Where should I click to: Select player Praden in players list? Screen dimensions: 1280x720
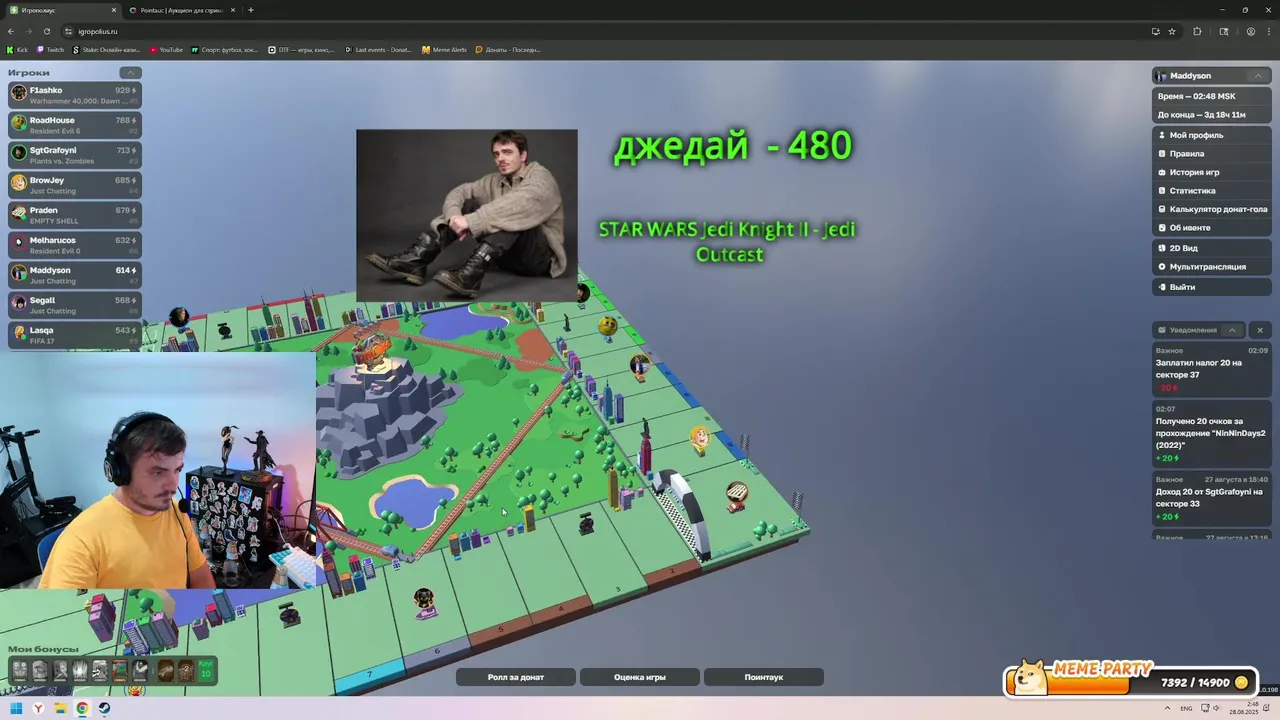click(75, 215)
